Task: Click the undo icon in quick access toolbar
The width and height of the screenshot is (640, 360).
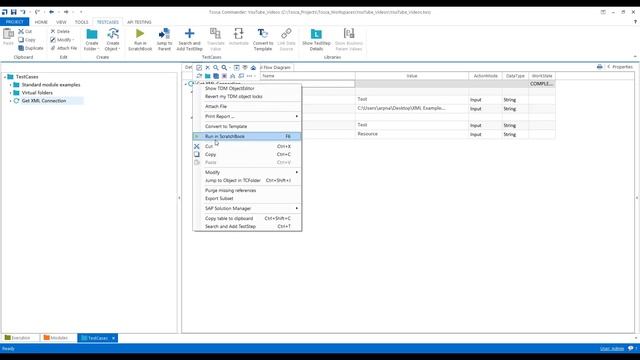Action: [23, 12]
